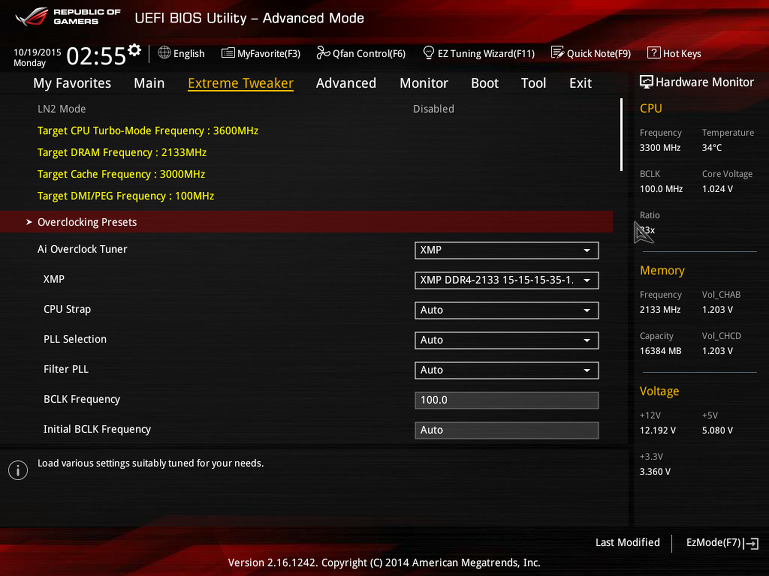The height and width of the screenshot is (576, 769).
Task: Click the BCLK 100.0 MHz reading
Action: [x=661, y=189]
